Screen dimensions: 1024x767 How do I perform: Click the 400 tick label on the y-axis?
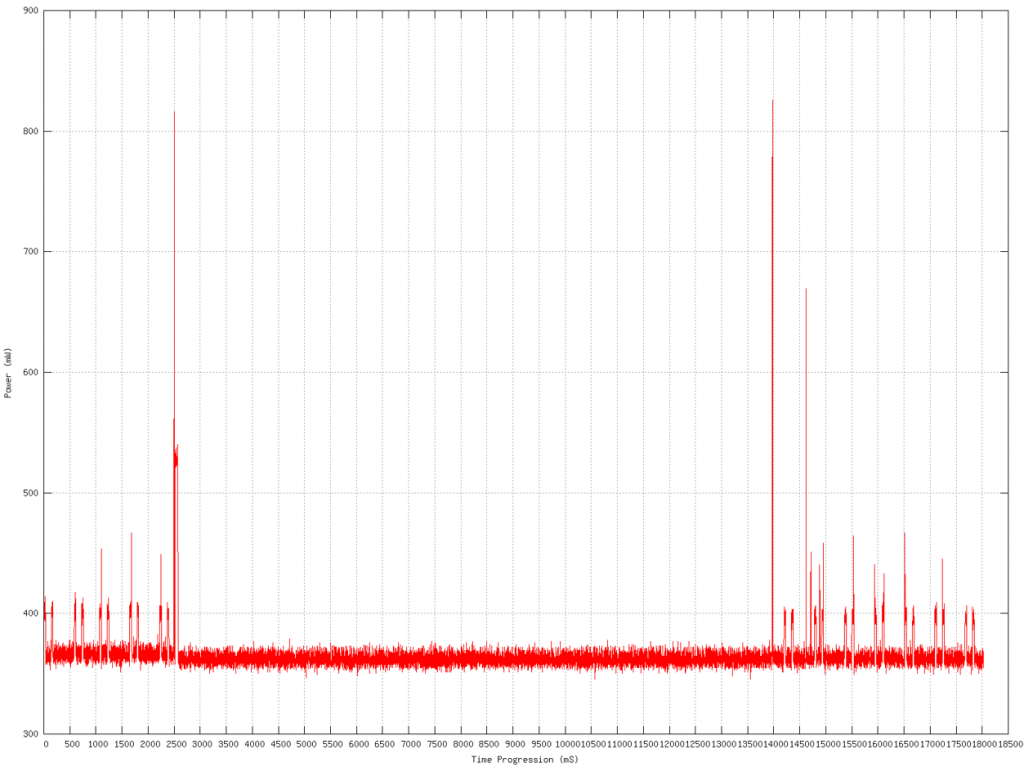coord(30,614)
